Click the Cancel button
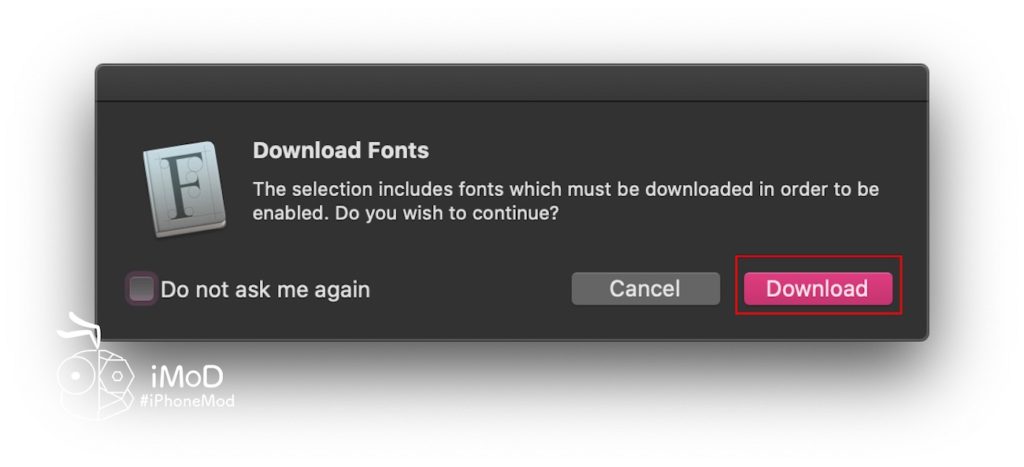Screen dimensions: 1024x467 point(645,289)
